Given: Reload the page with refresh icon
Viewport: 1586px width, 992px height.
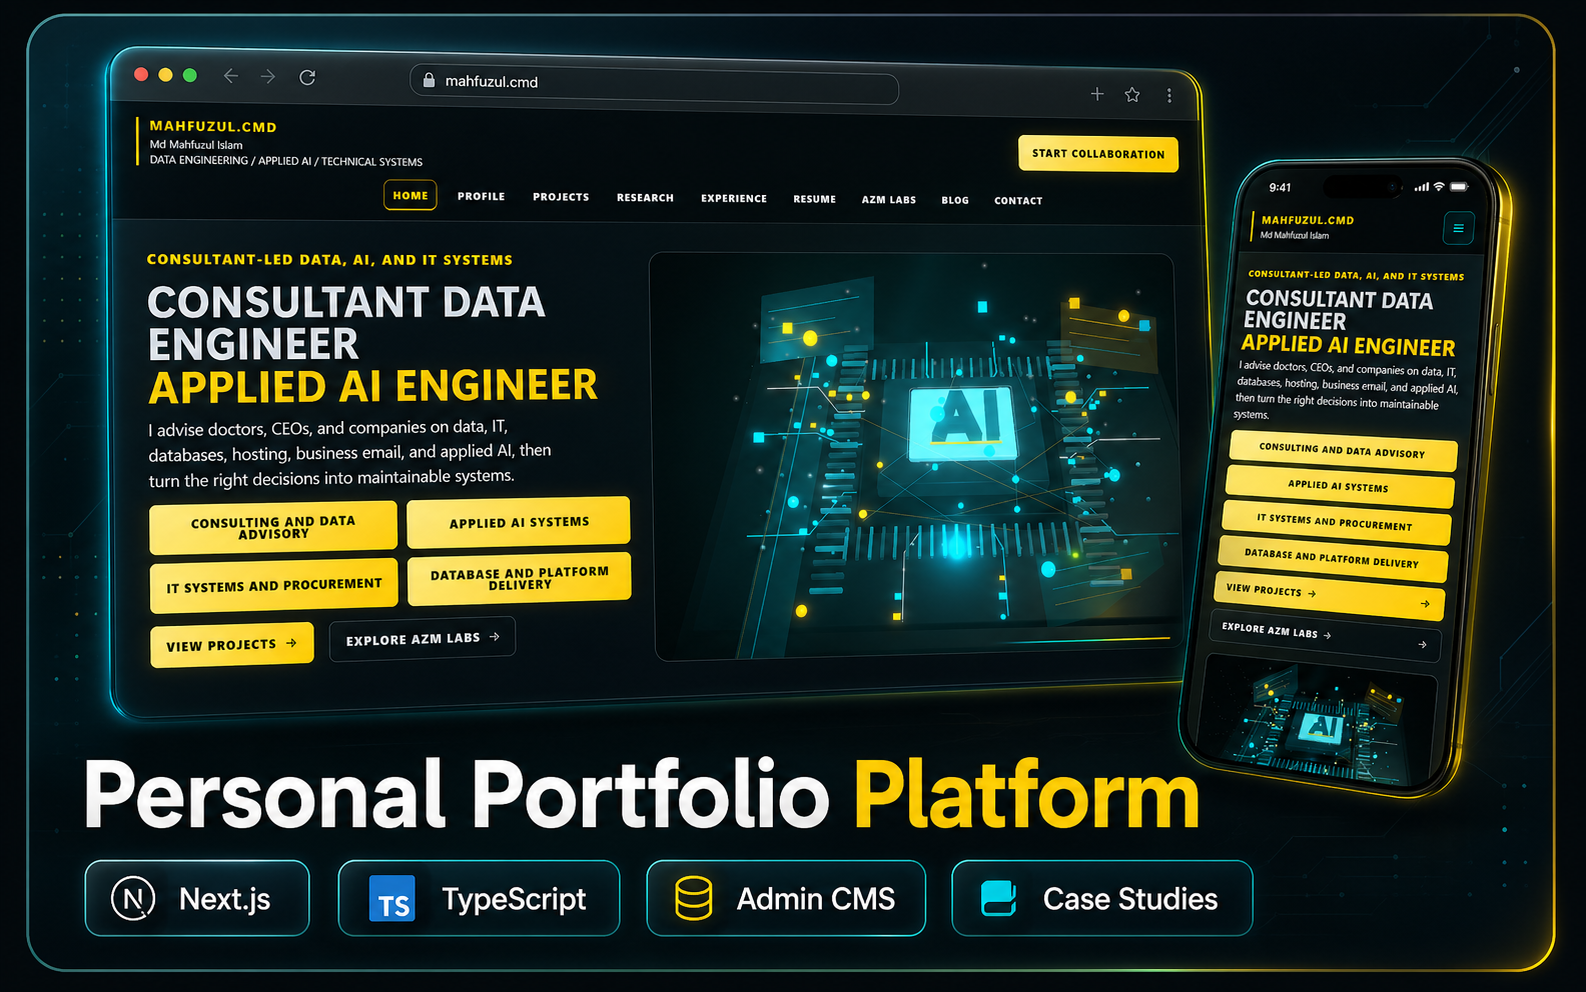Looking at the screenshot, I should tap(307, 77).
